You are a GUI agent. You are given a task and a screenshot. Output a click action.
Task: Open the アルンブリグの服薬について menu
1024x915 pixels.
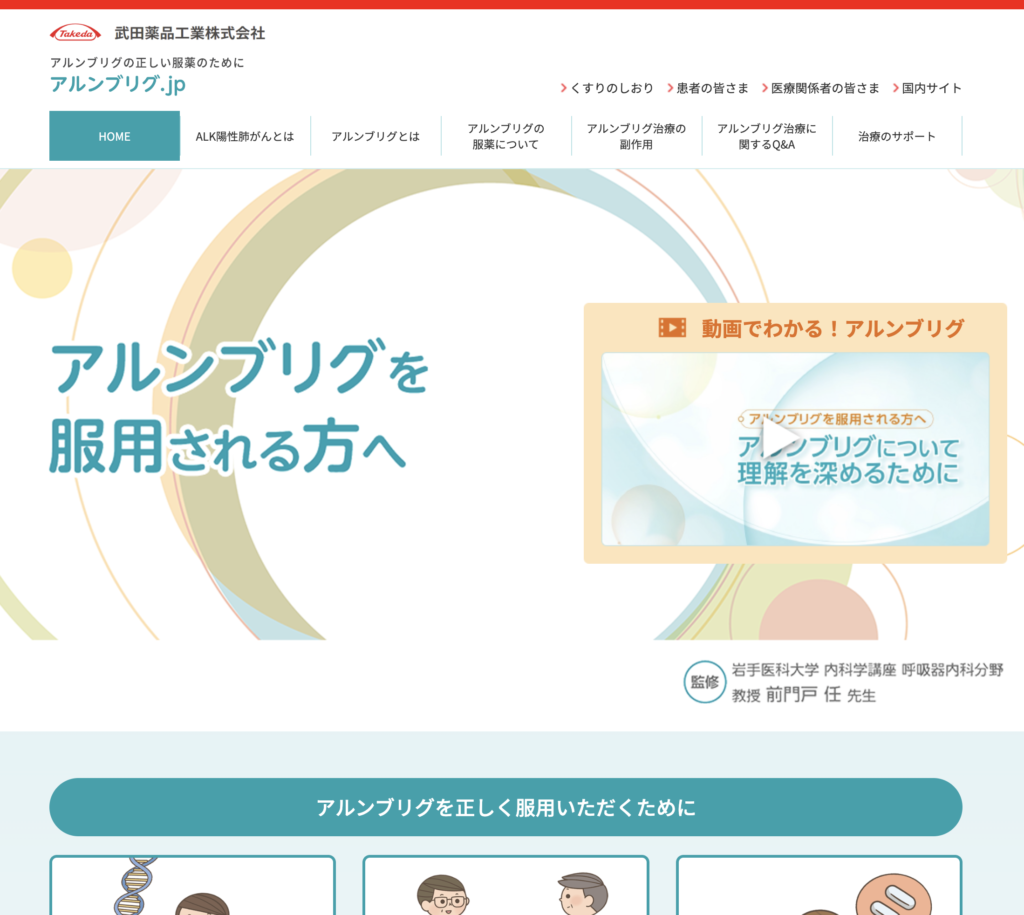tap(506, 136)
